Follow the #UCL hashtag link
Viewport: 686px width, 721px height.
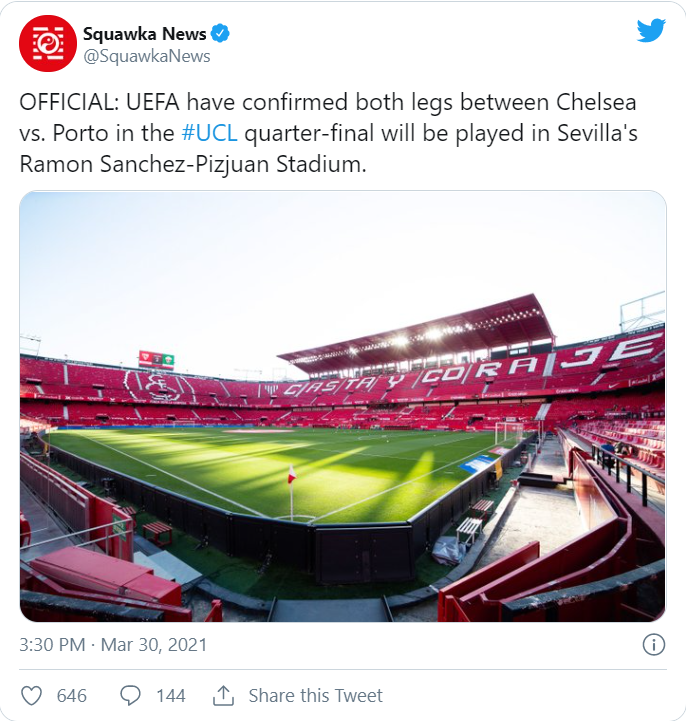click(209, 133)
